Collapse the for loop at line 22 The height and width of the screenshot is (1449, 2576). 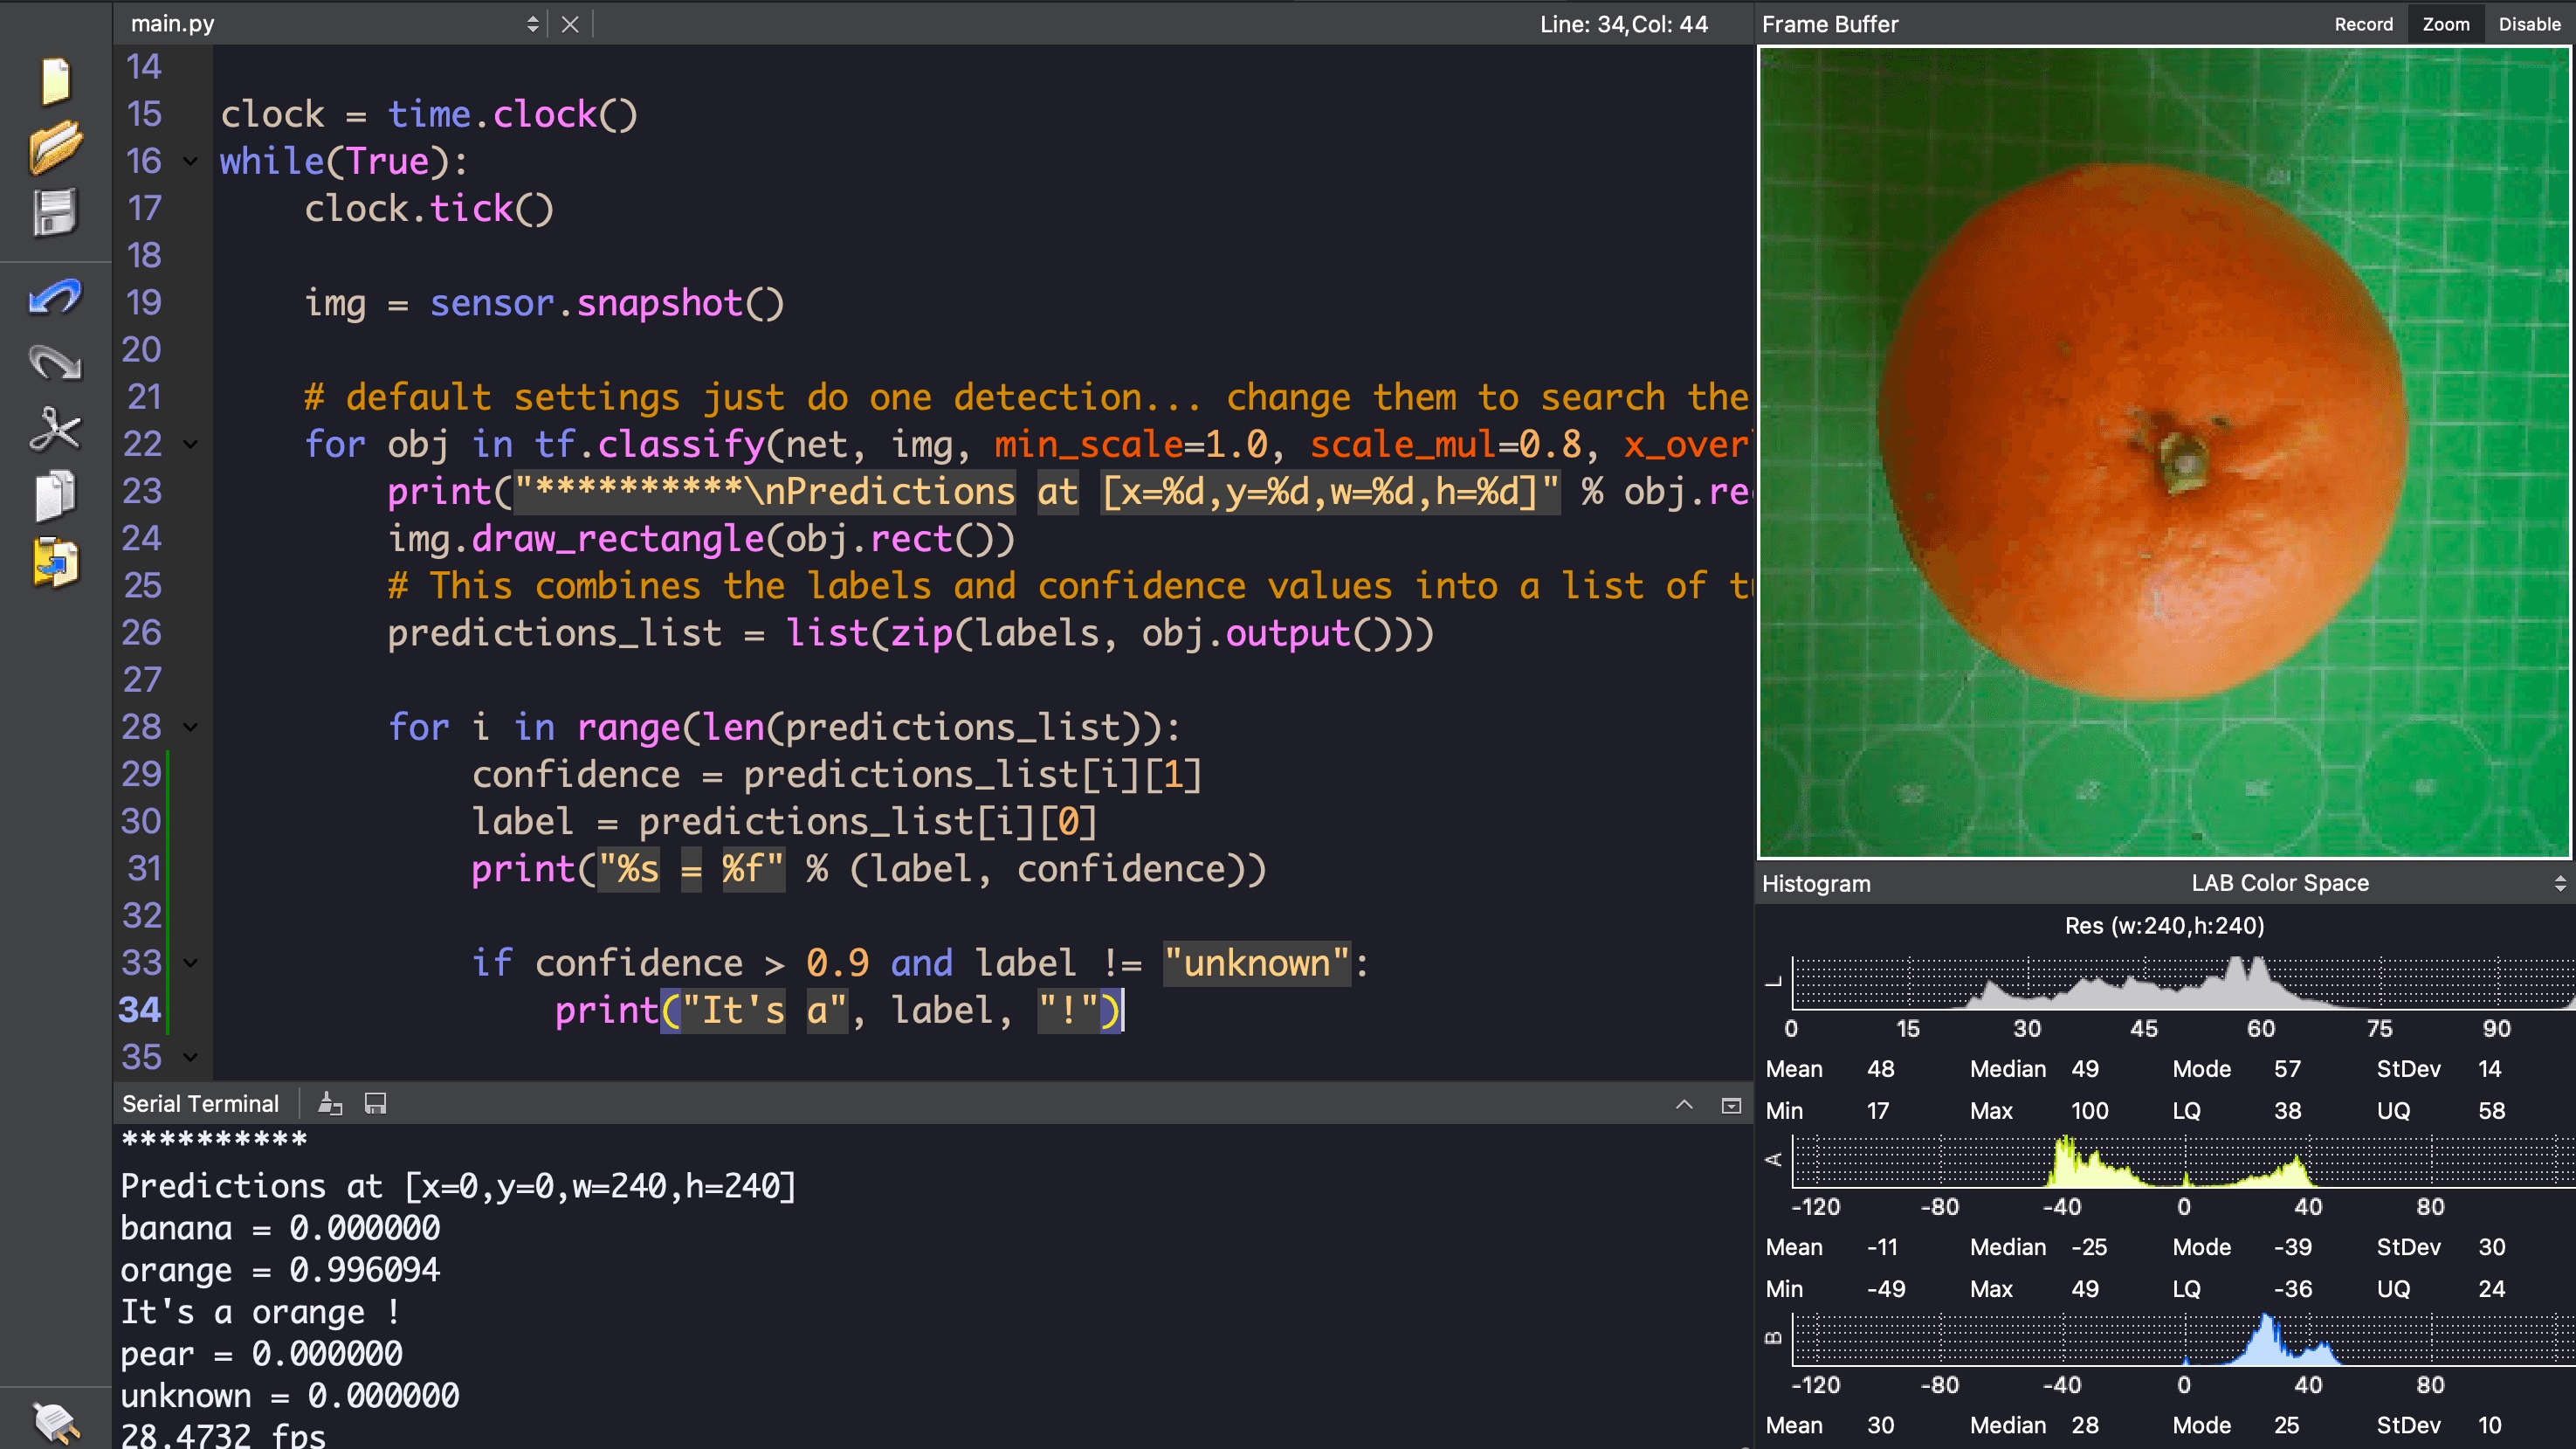tap(191, 445)
